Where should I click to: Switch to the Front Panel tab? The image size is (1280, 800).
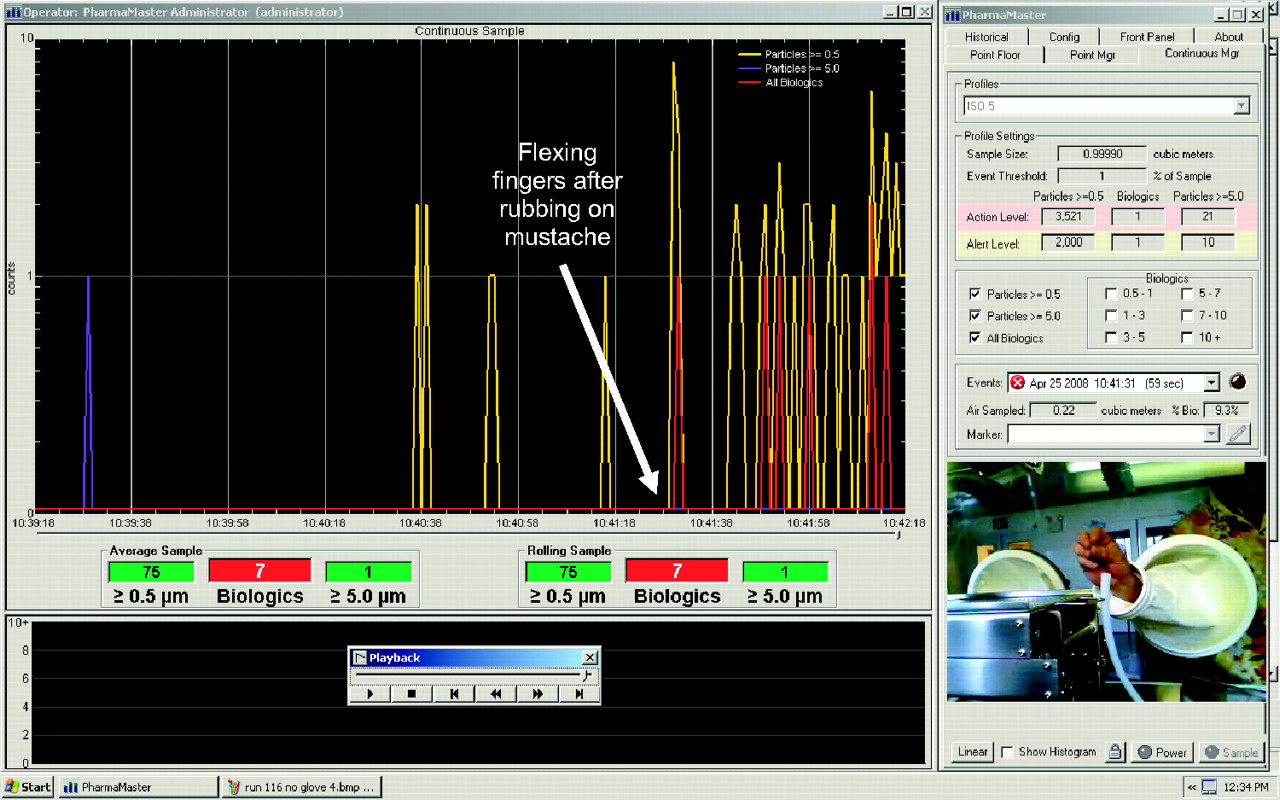(x=1146, y=37)
